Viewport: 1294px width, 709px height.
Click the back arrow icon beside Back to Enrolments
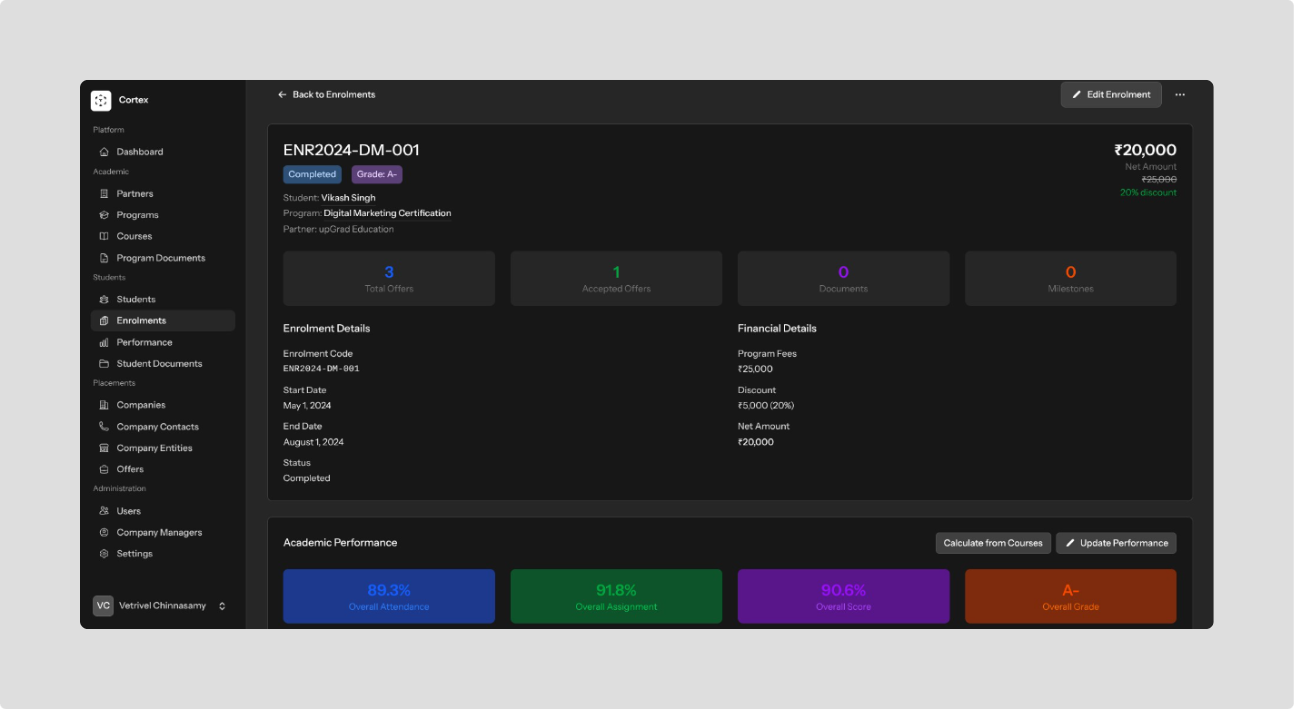[282, 95]
